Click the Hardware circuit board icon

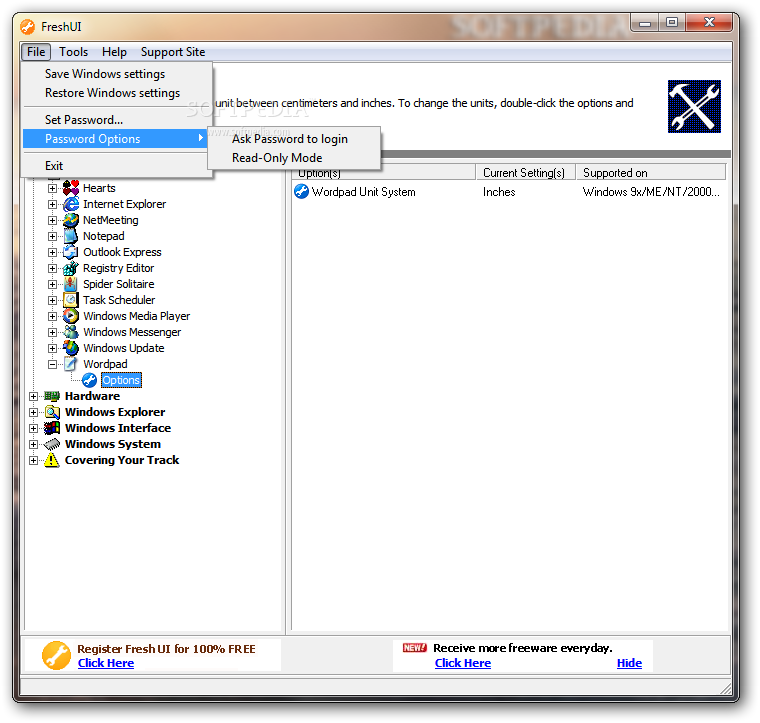point(52,396)
